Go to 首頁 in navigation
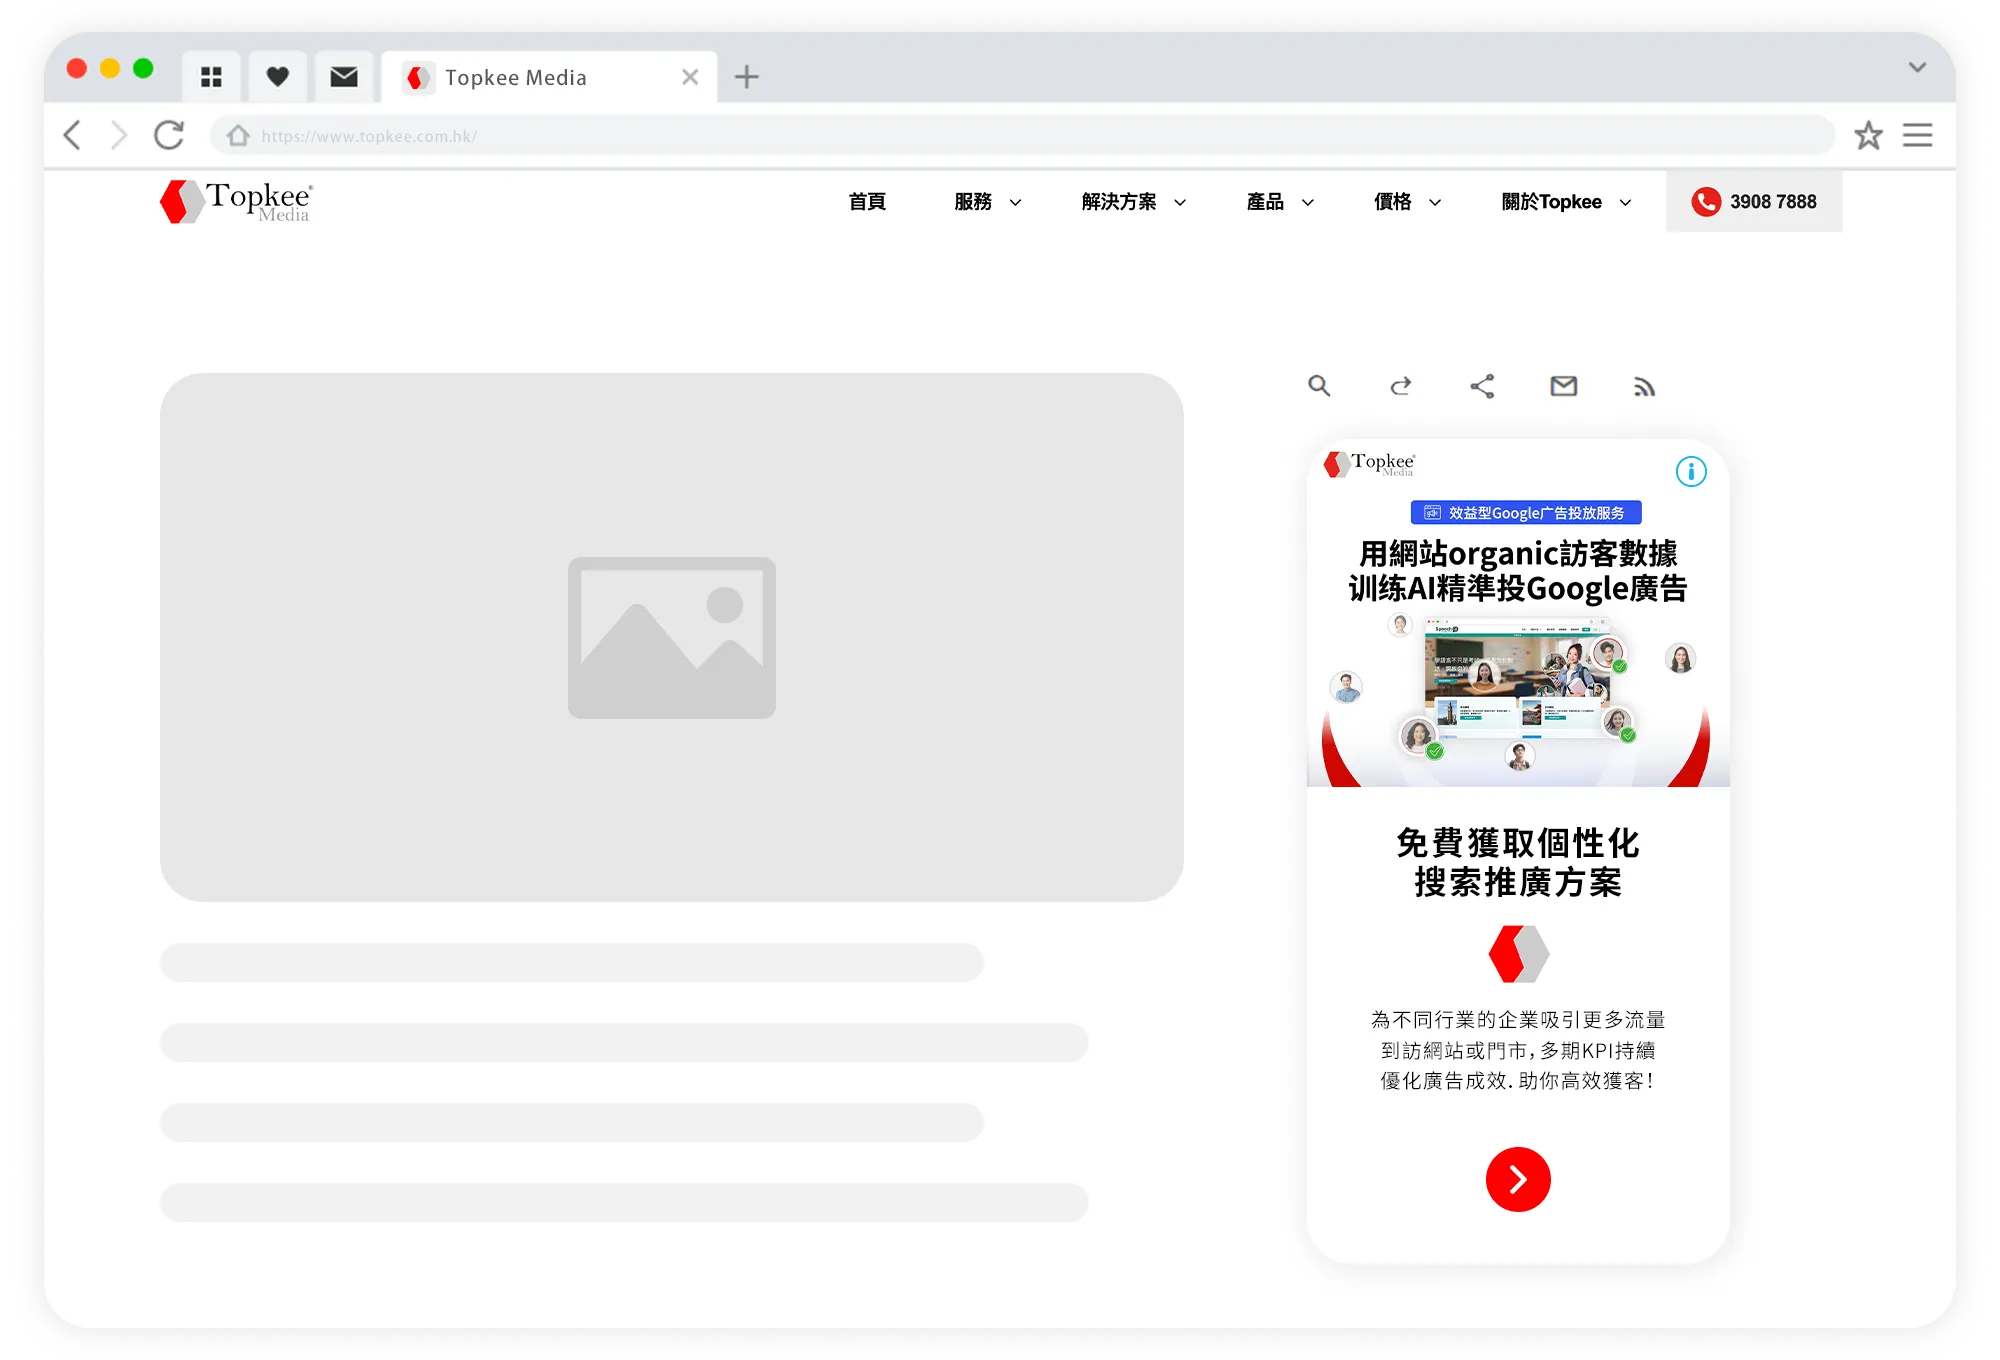The width and height of the screenshot is (2000, 1360). pyautogui.click(x=867, y=202)
